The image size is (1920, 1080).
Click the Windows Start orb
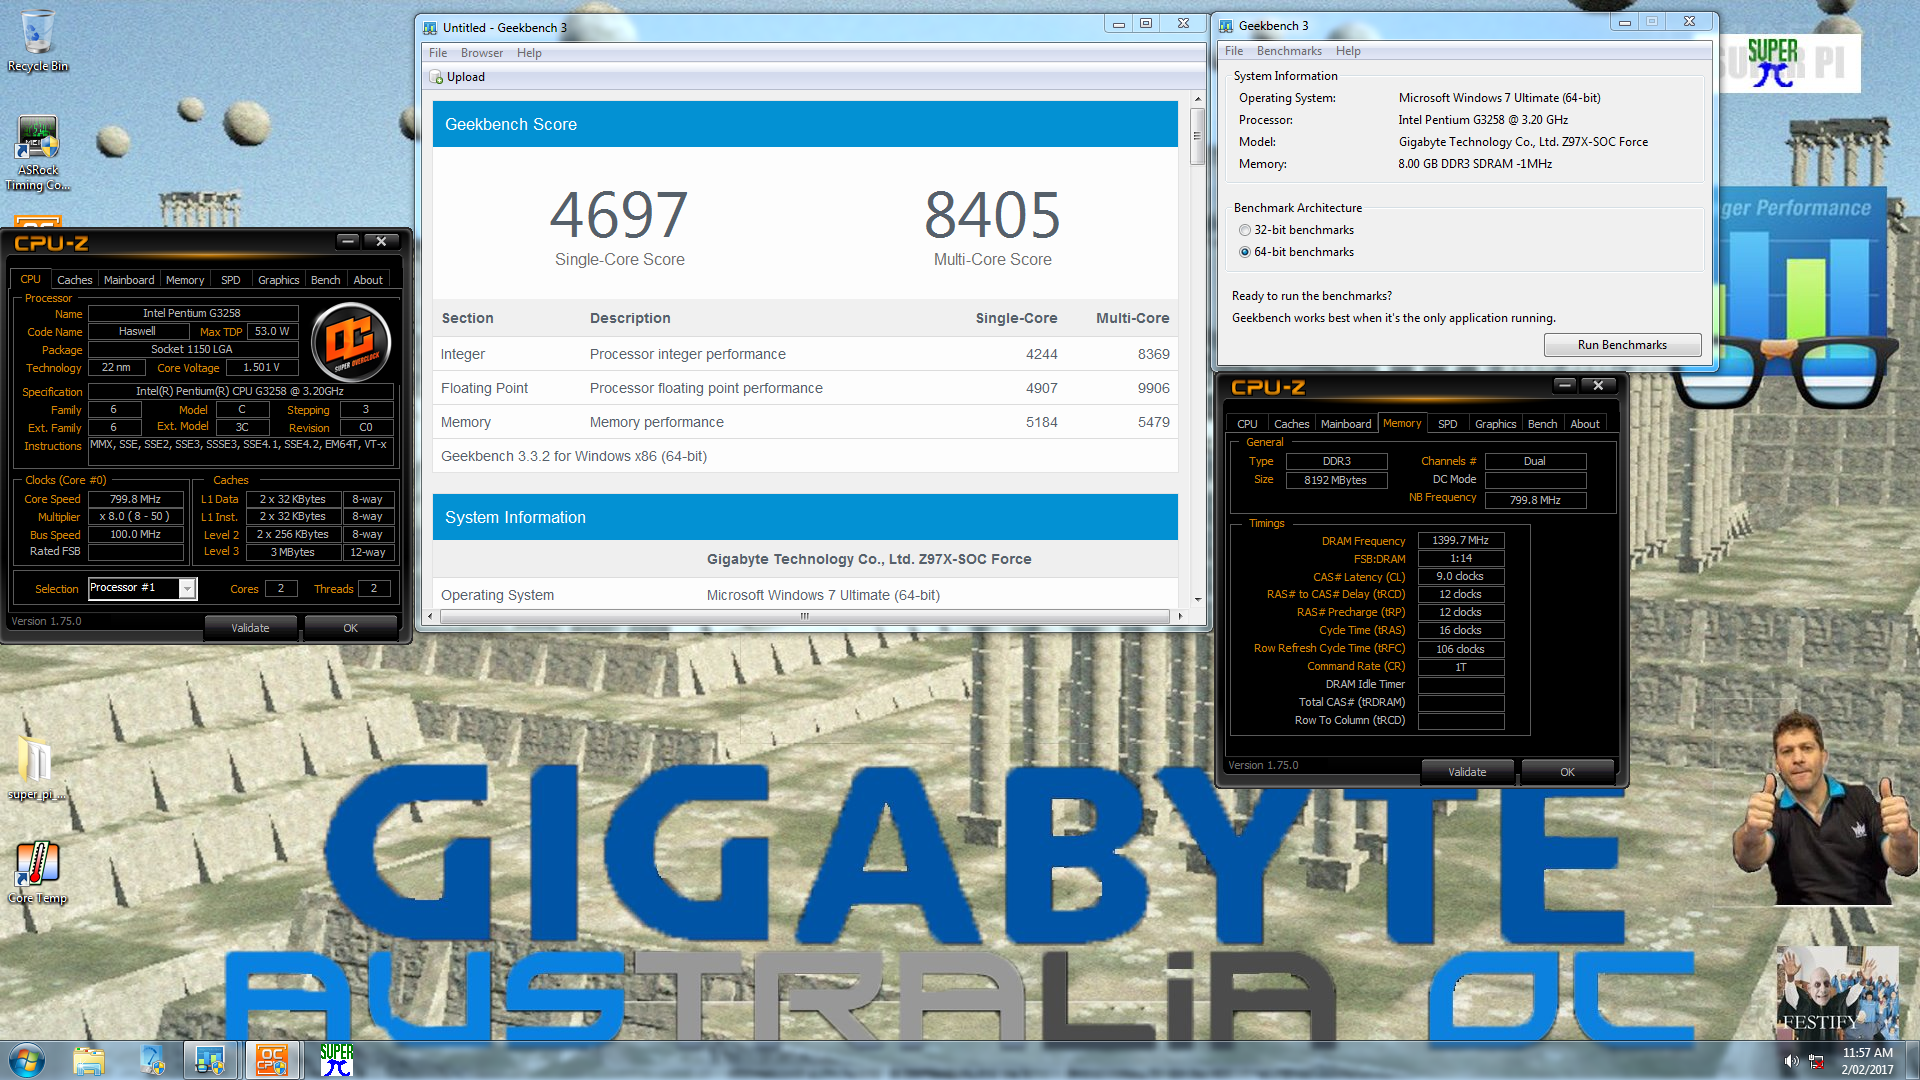pos(27,1060)
